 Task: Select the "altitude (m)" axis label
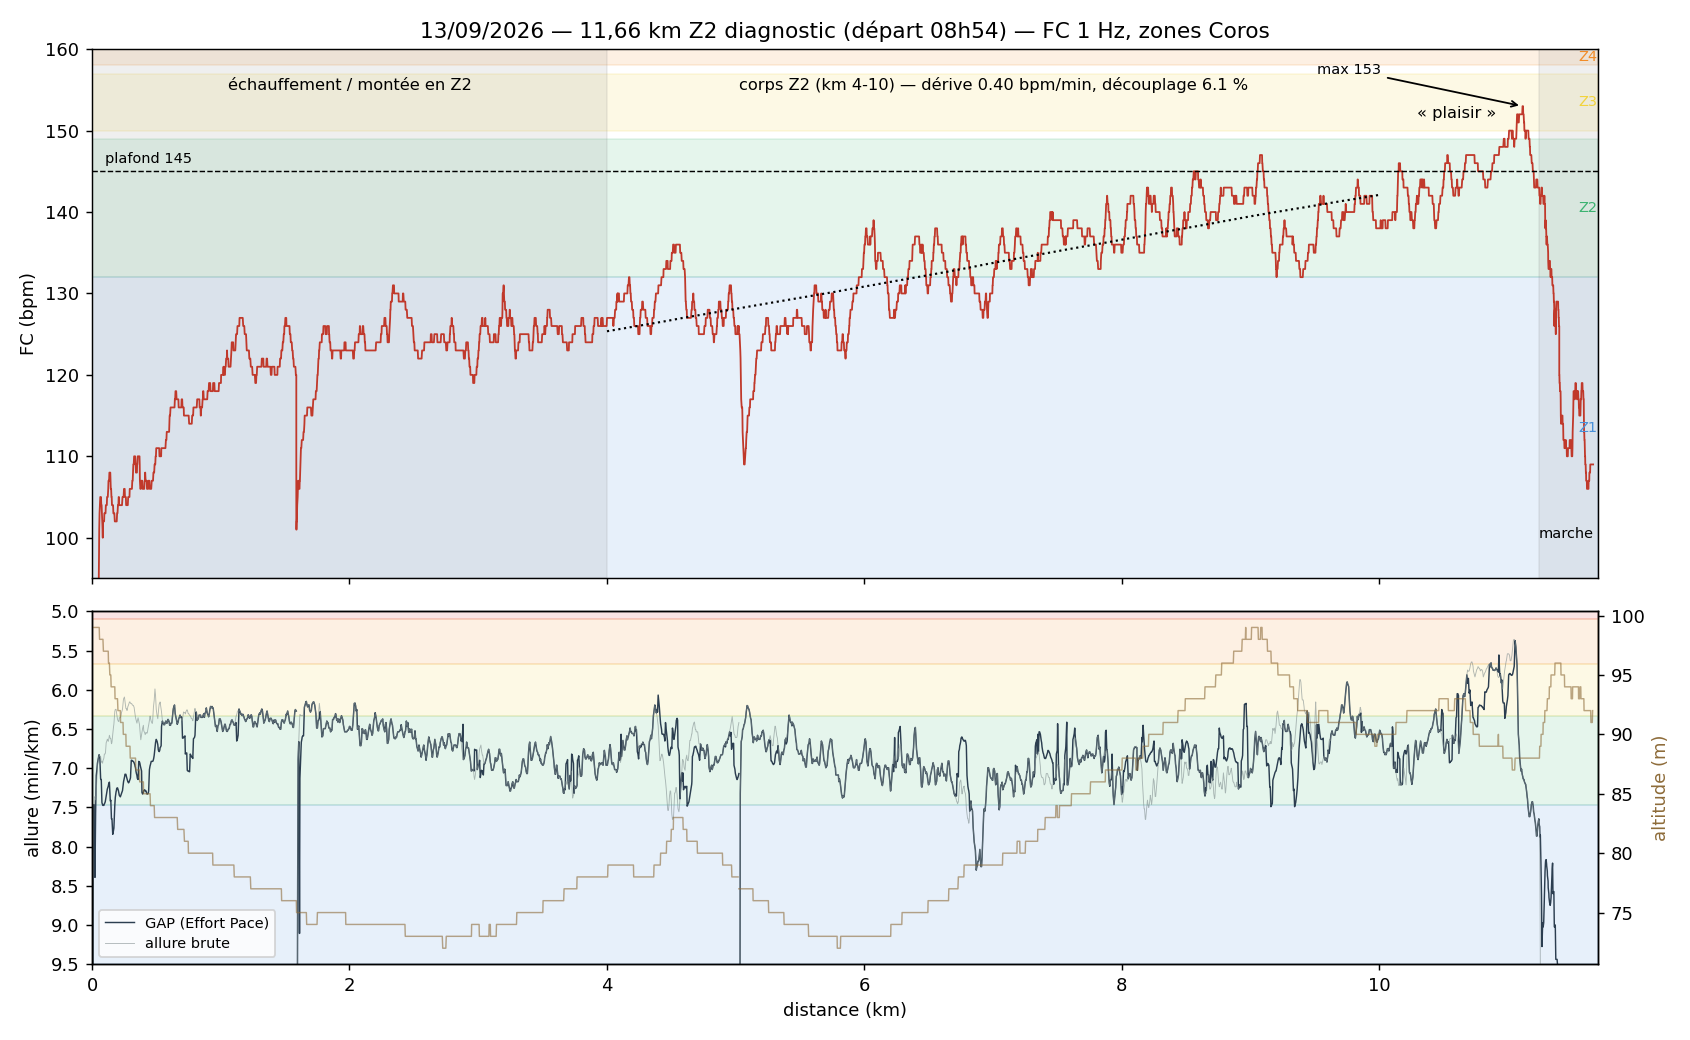[x=1659, y=788]
